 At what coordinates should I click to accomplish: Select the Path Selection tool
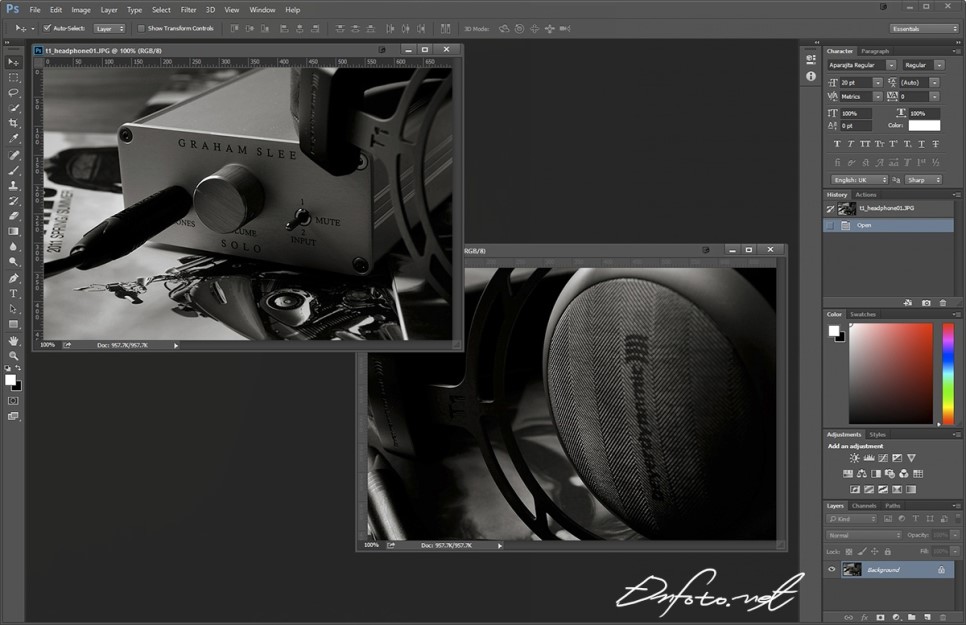(x=13, y=309)
